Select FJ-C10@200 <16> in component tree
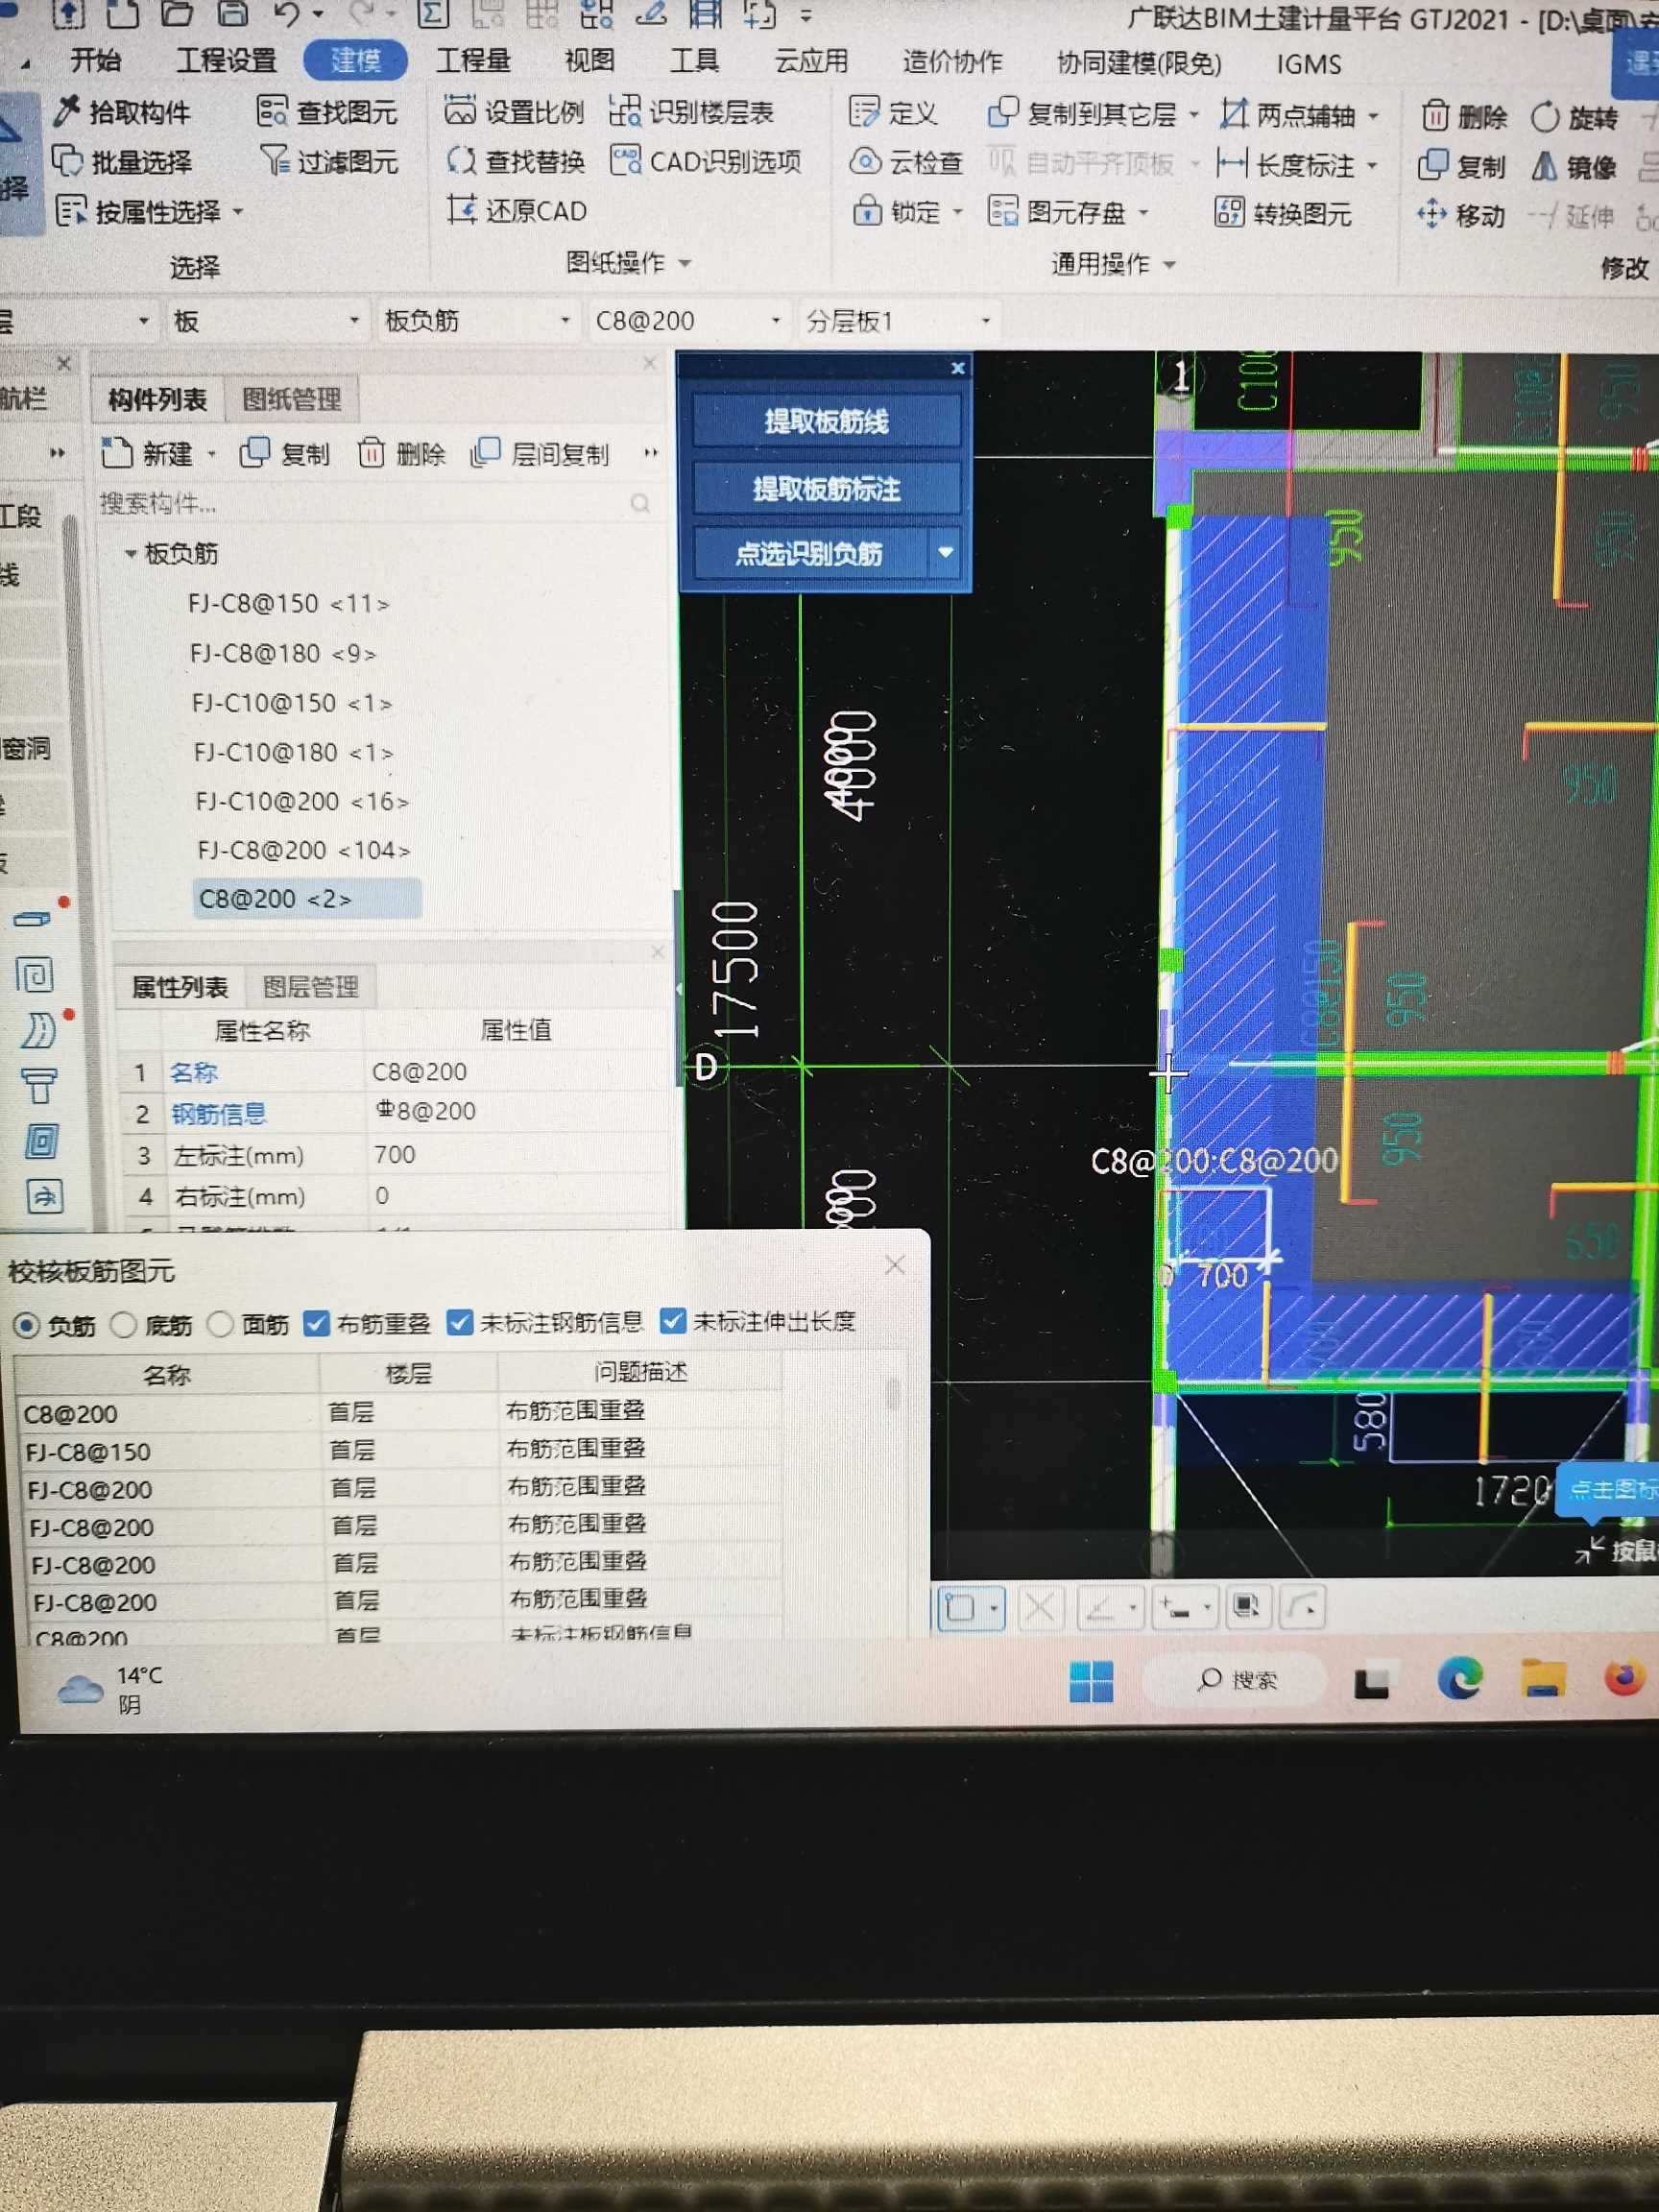The height and width of the screenshot is (2212, 1659). [x=303, y=801]
